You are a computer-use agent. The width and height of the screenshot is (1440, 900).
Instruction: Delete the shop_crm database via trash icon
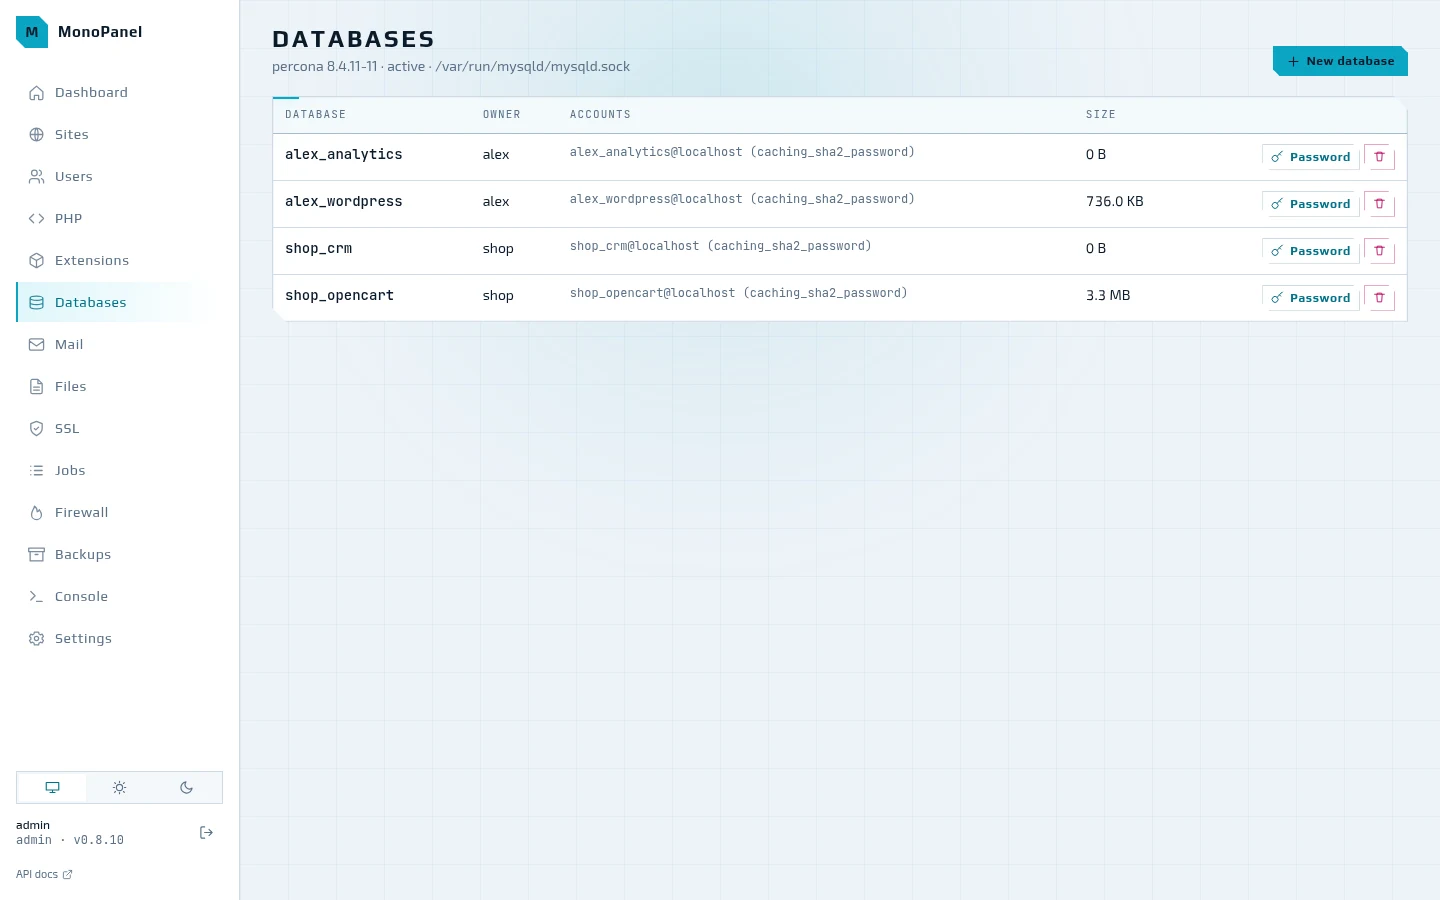[1379, 251]
